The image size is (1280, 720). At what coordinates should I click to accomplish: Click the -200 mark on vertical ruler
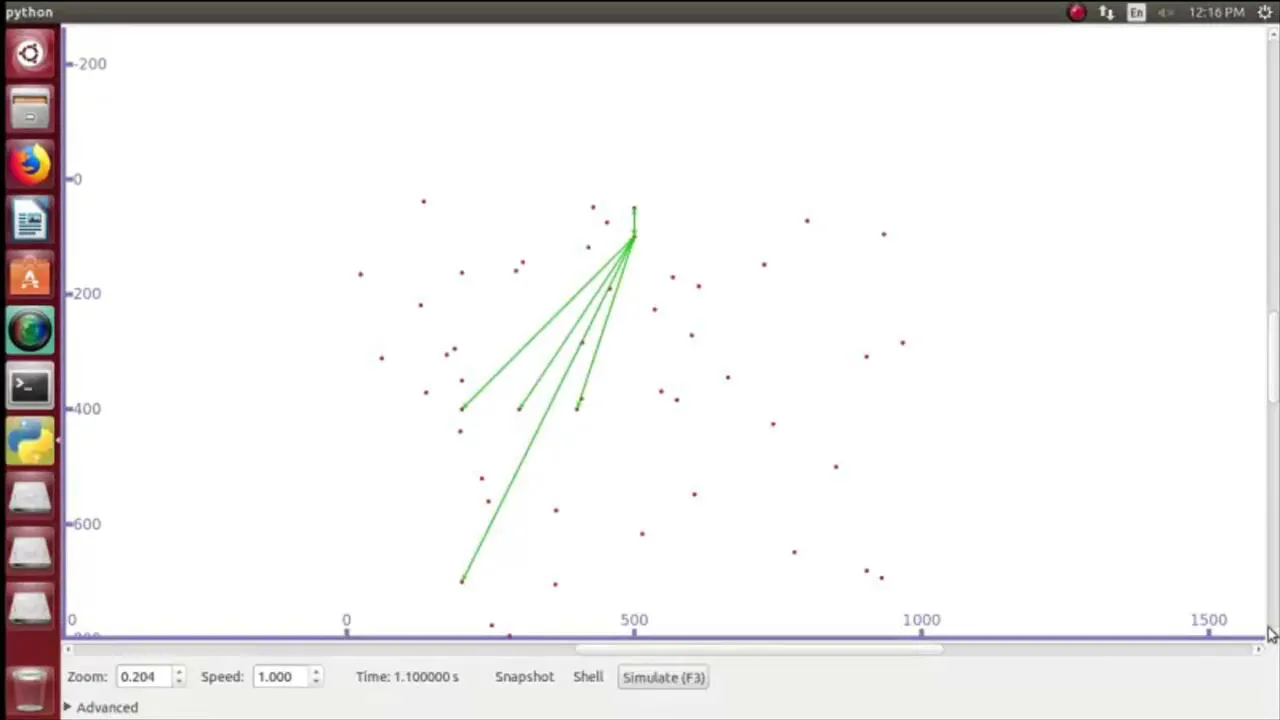(90, 64)
